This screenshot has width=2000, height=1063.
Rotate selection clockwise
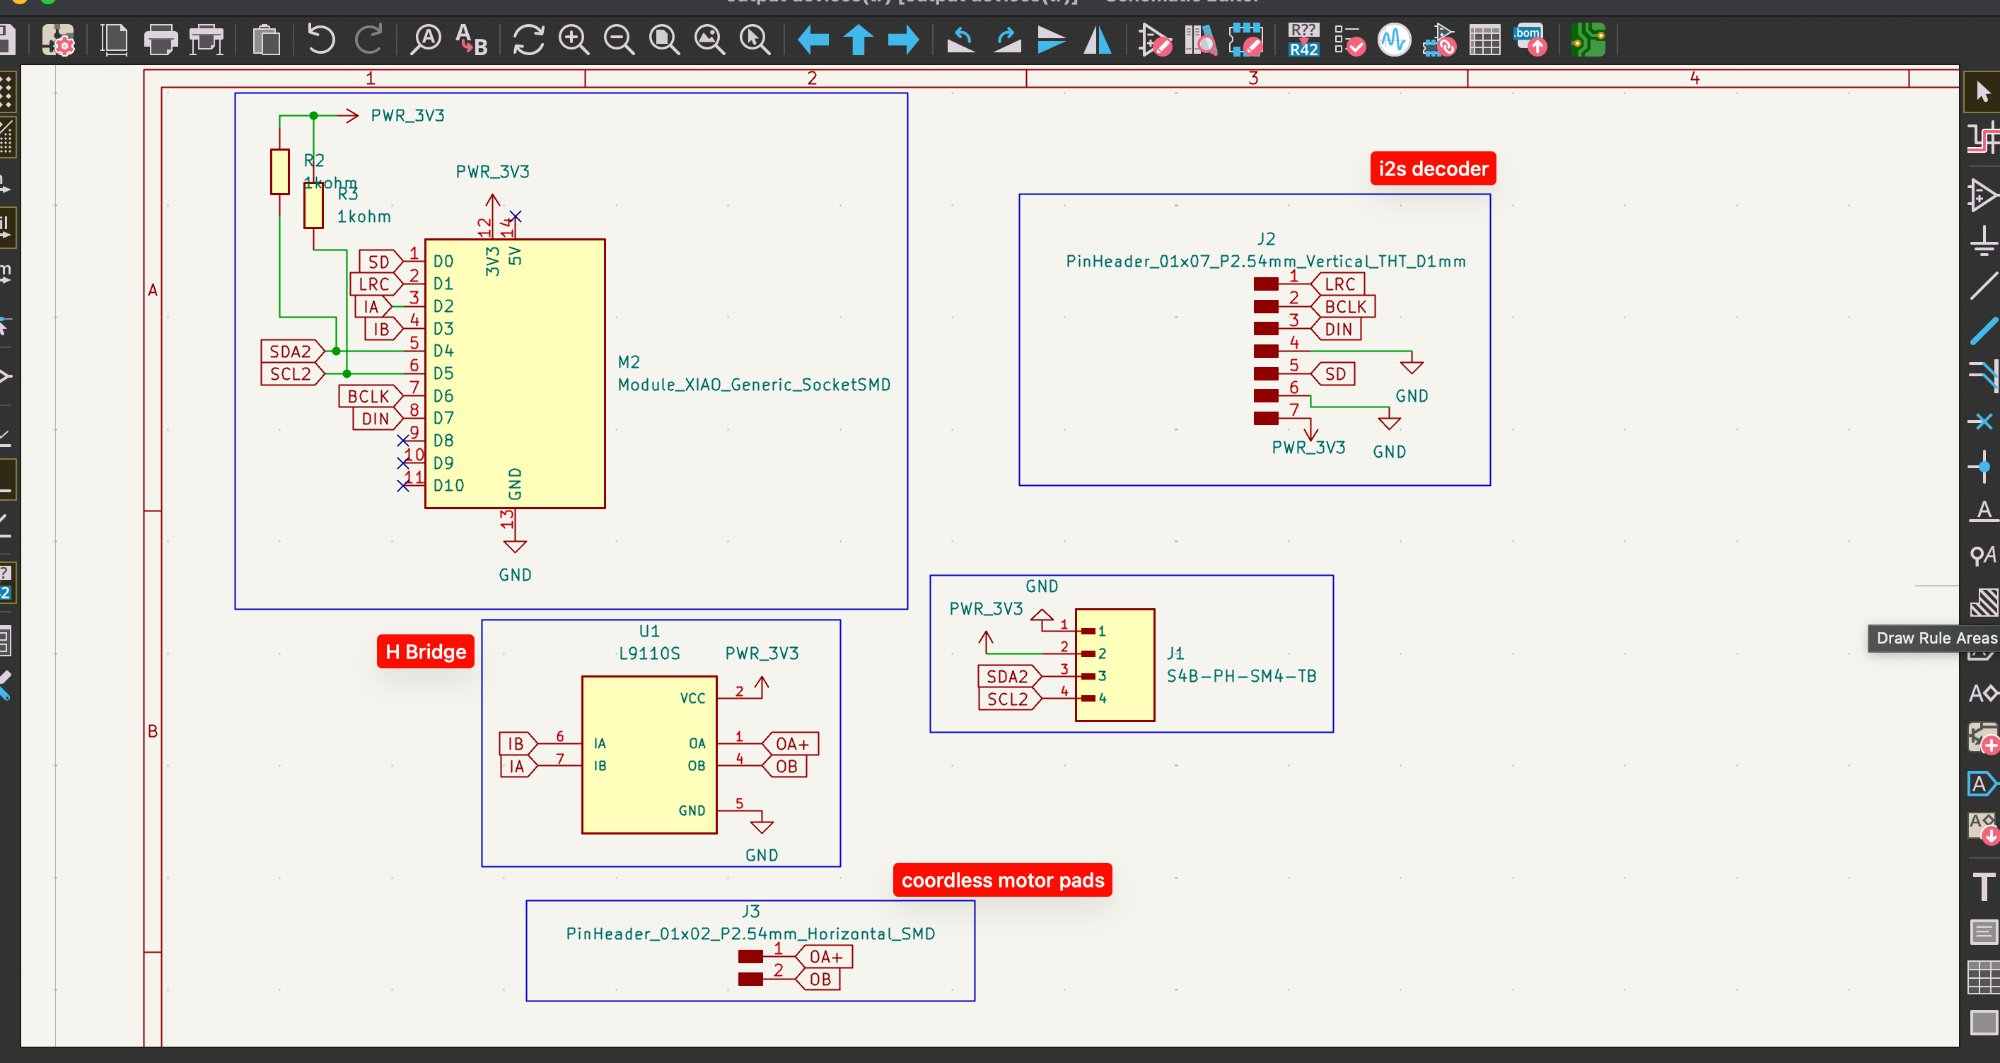1007,40
